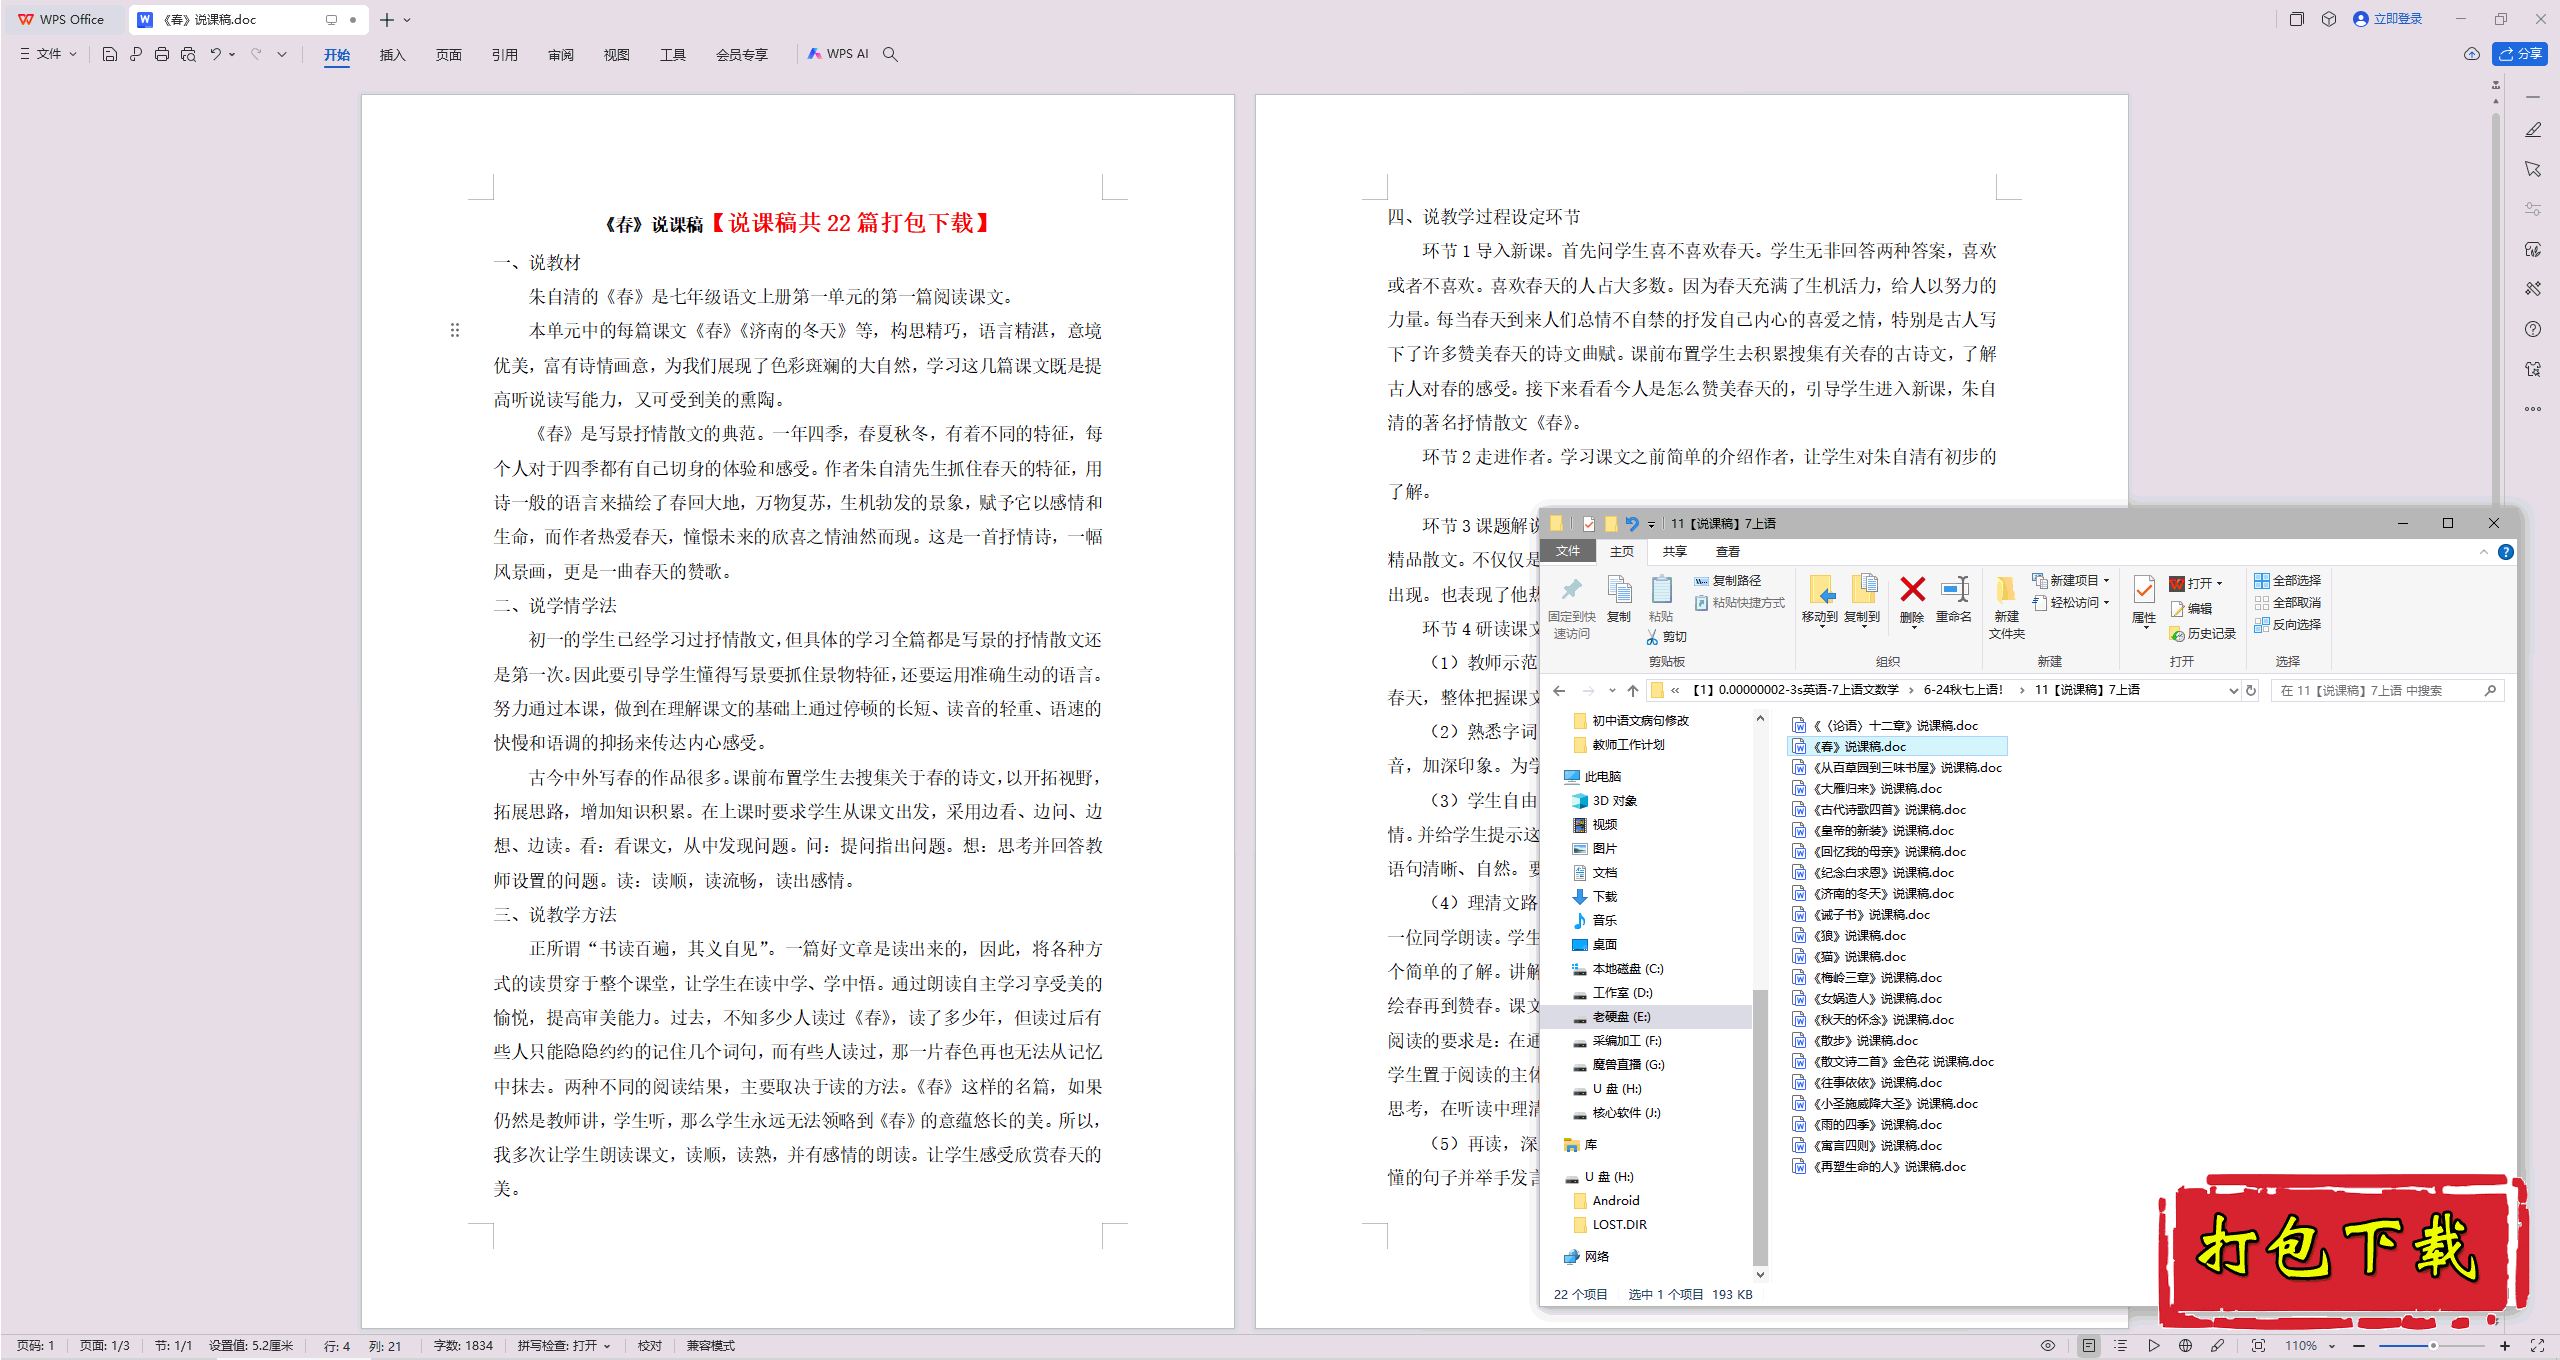Click the Explorer back arrow
The image size is (2560, 1360).
1559,690
